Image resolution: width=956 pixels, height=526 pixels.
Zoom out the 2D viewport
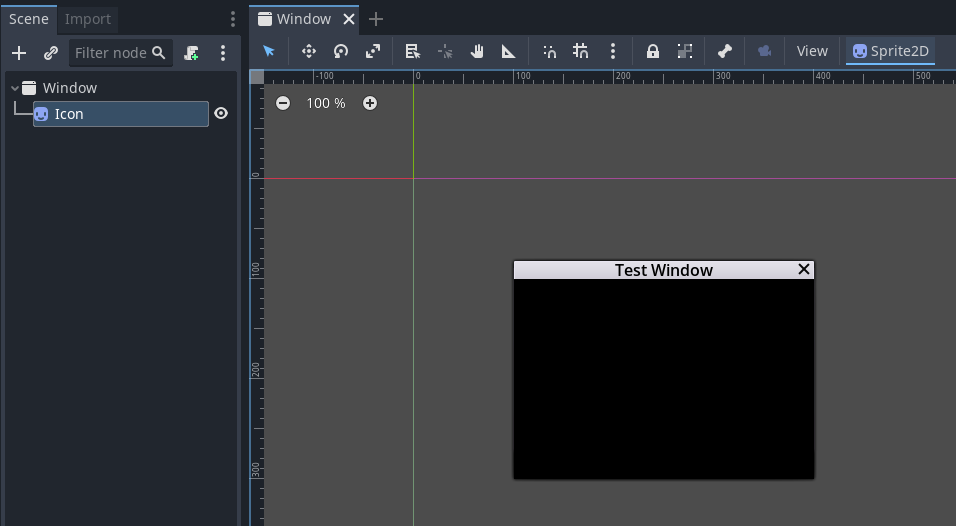(x=283, y=103)
